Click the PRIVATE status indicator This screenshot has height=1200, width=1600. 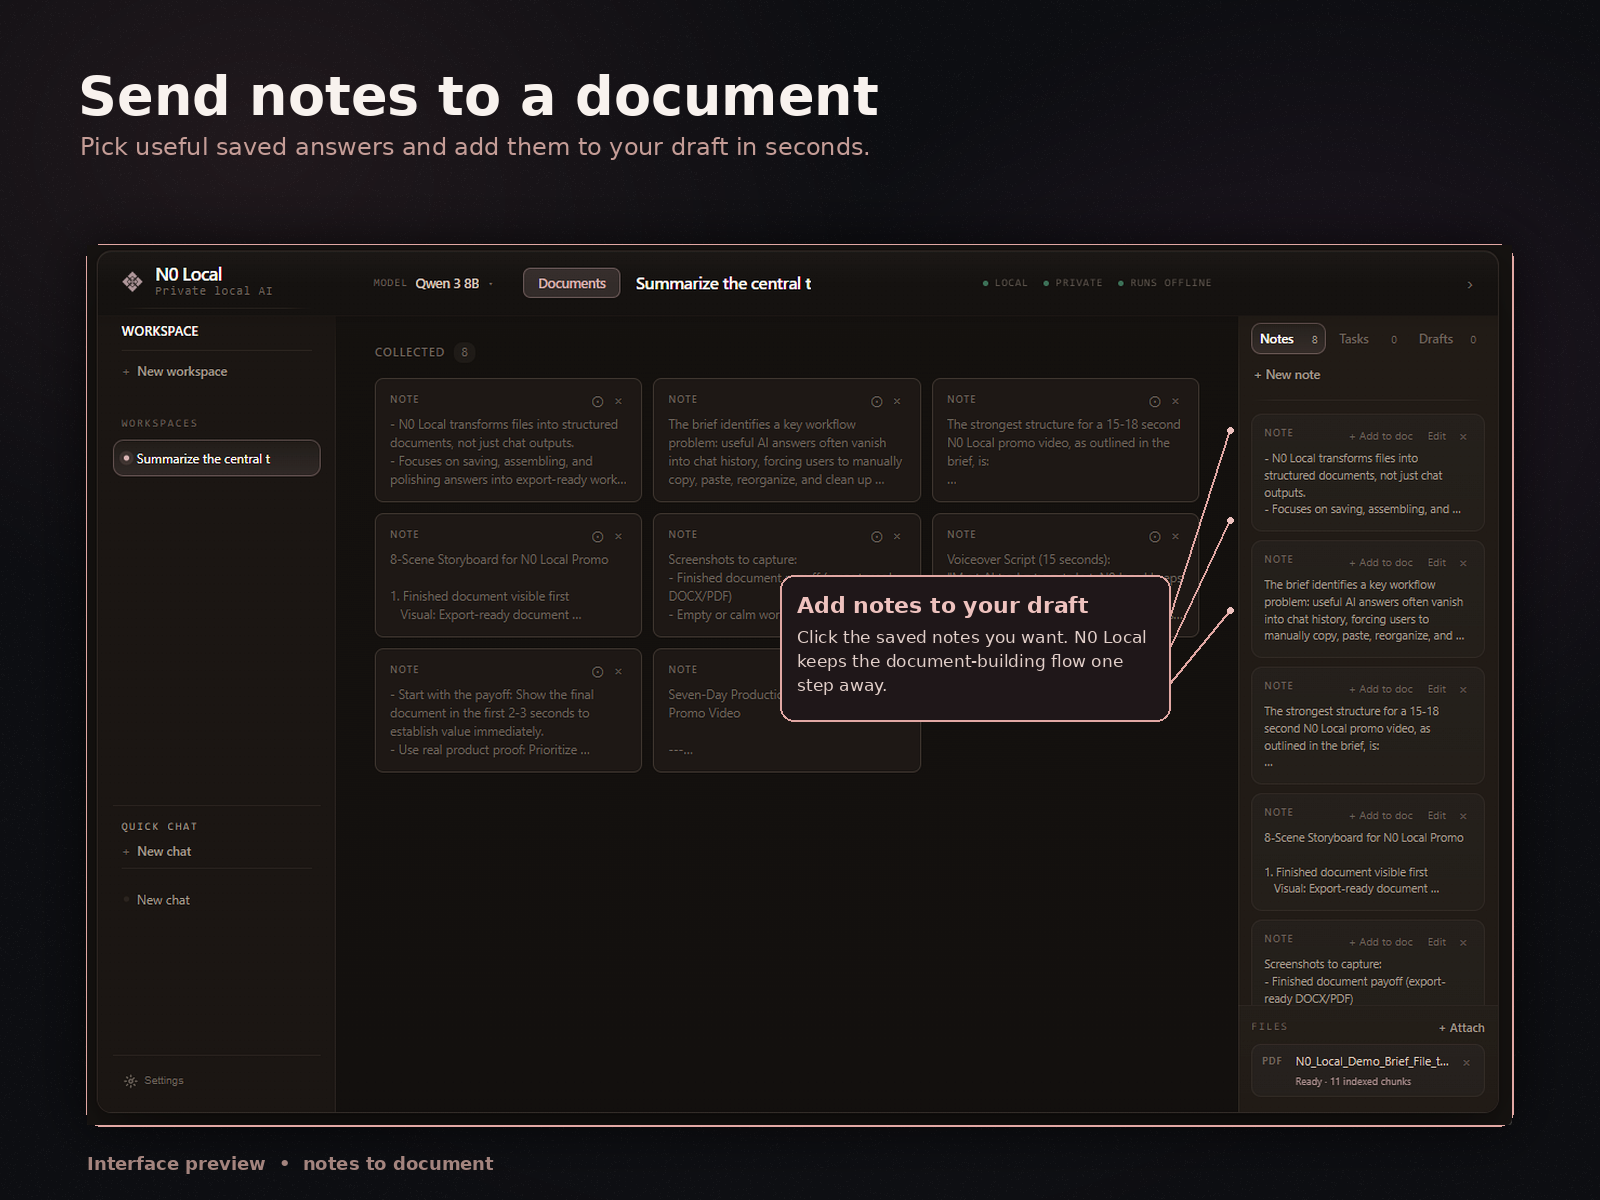click(1073, 283)
